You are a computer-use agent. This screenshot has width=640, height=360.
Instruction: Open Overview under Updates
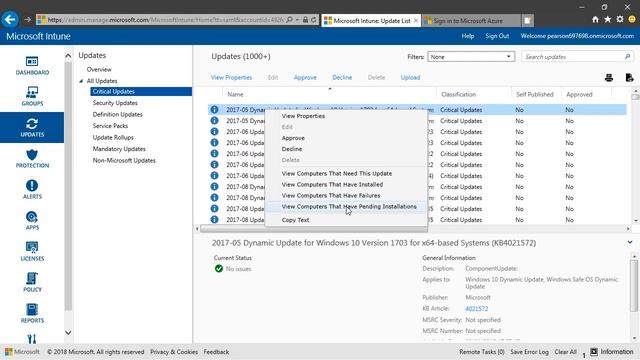coord(99,69)
